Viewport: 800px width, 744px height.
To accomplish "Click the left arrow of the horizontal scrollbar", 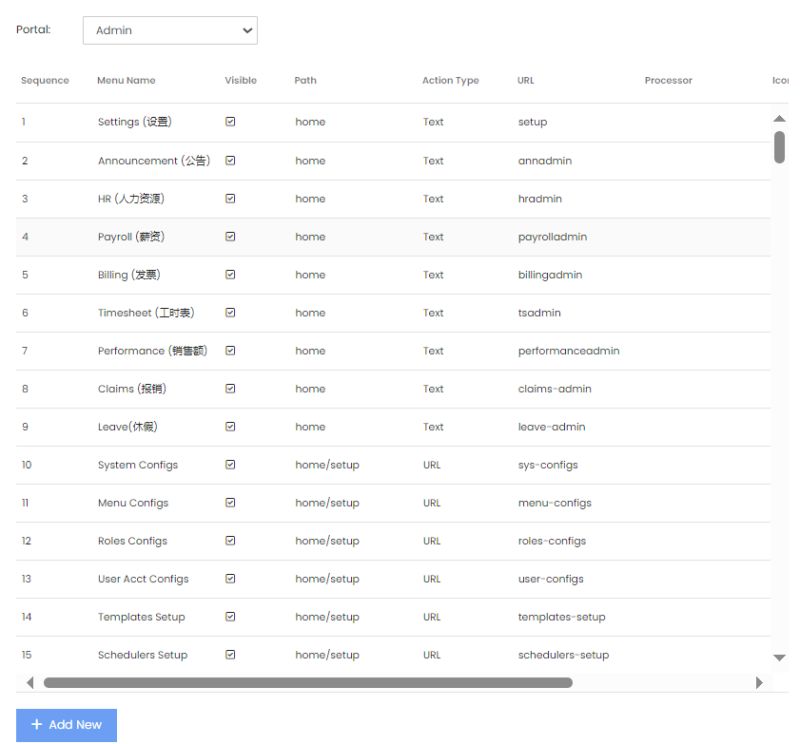I will click(28, 684).
